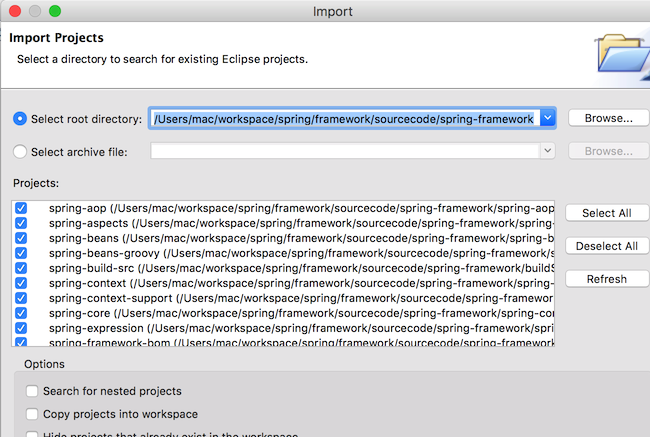Image resolution: width=650 pixels, height=437 pixels.
Task: Expand the root directory path dropdown
Action: (547, 118)
